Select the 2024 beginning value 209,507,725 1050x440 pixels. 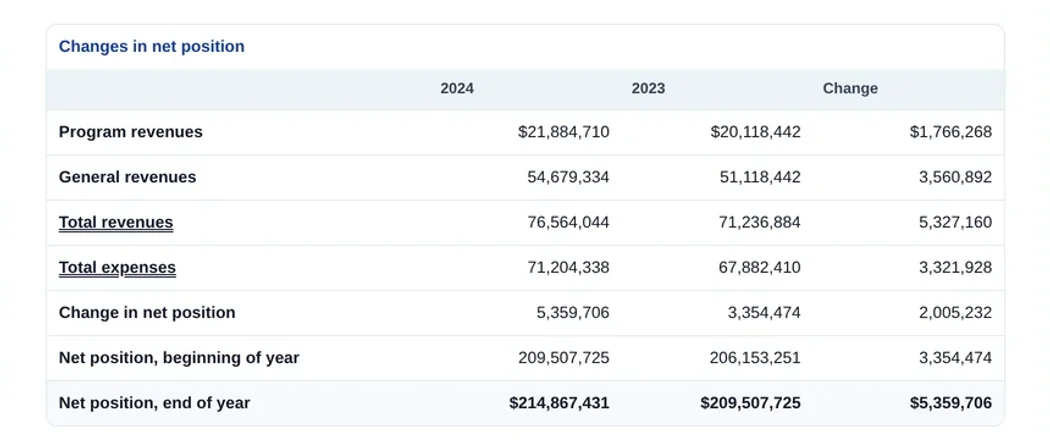pyautogui.click(x=564, y=358)
